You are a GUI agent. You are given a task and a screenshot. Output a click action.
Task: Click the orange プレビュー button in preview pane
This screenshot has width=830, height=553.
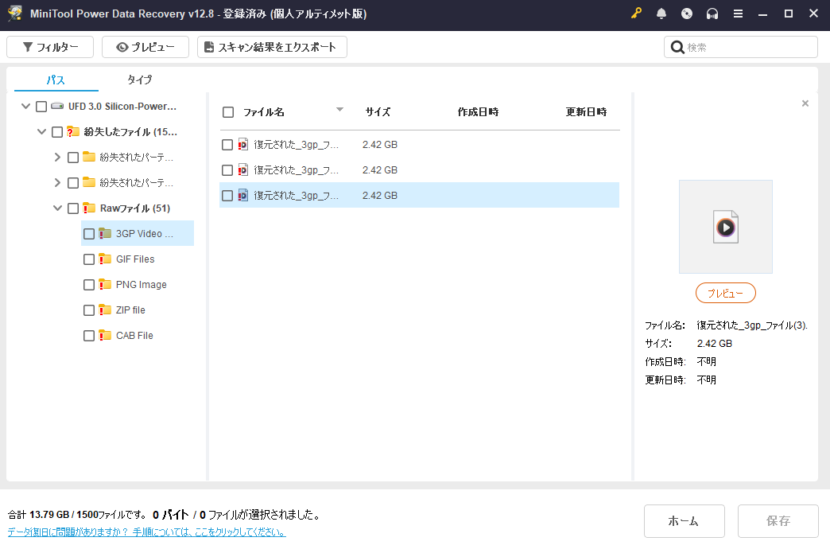click(725, 293)
